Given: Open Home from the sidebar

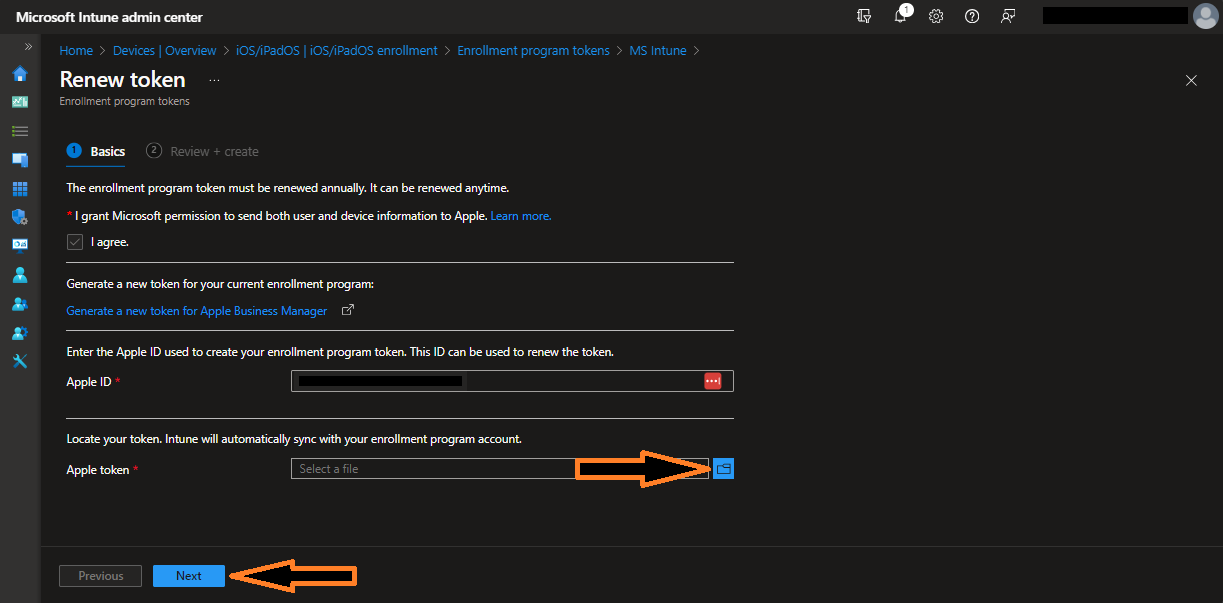Looking at the screenshot, I should pyautogui.click(x=18, y=73).
